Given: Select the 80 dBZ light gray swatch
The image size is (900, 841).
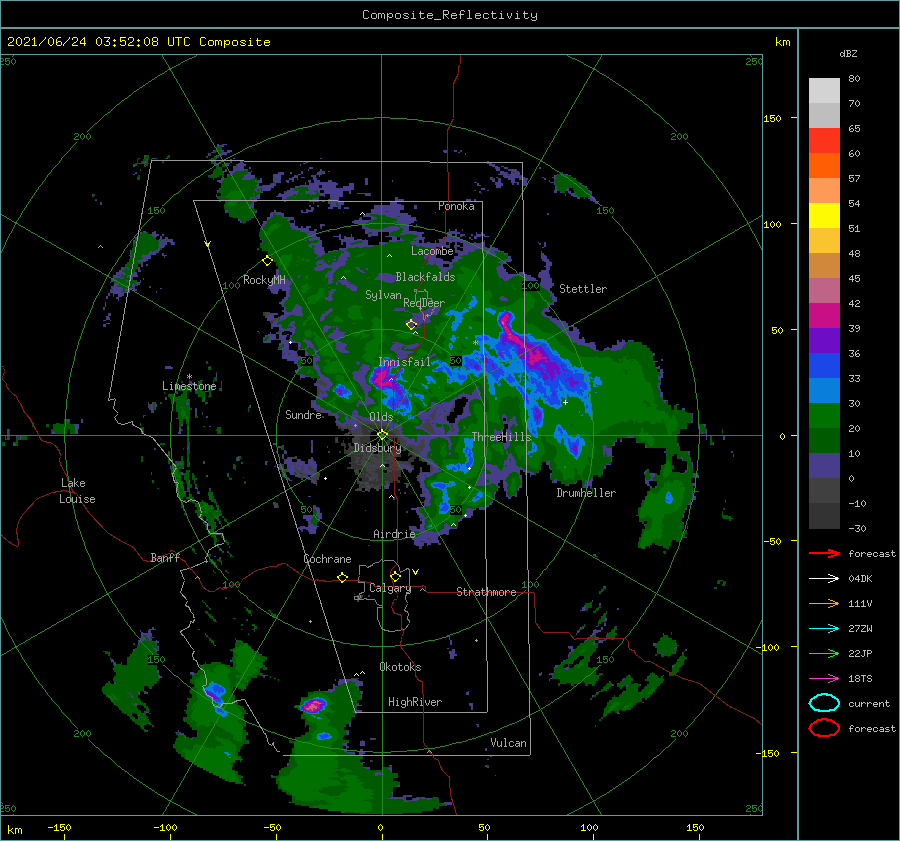Looking at the screenshot, I should pos(824,91).
